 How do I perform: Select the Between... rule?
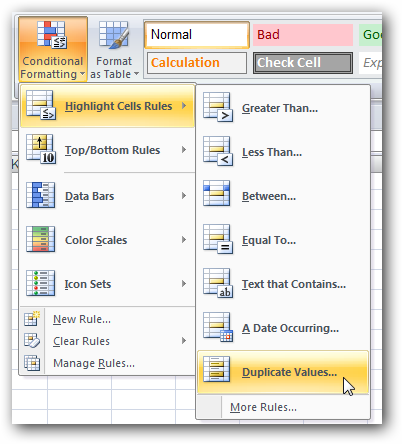283,196
